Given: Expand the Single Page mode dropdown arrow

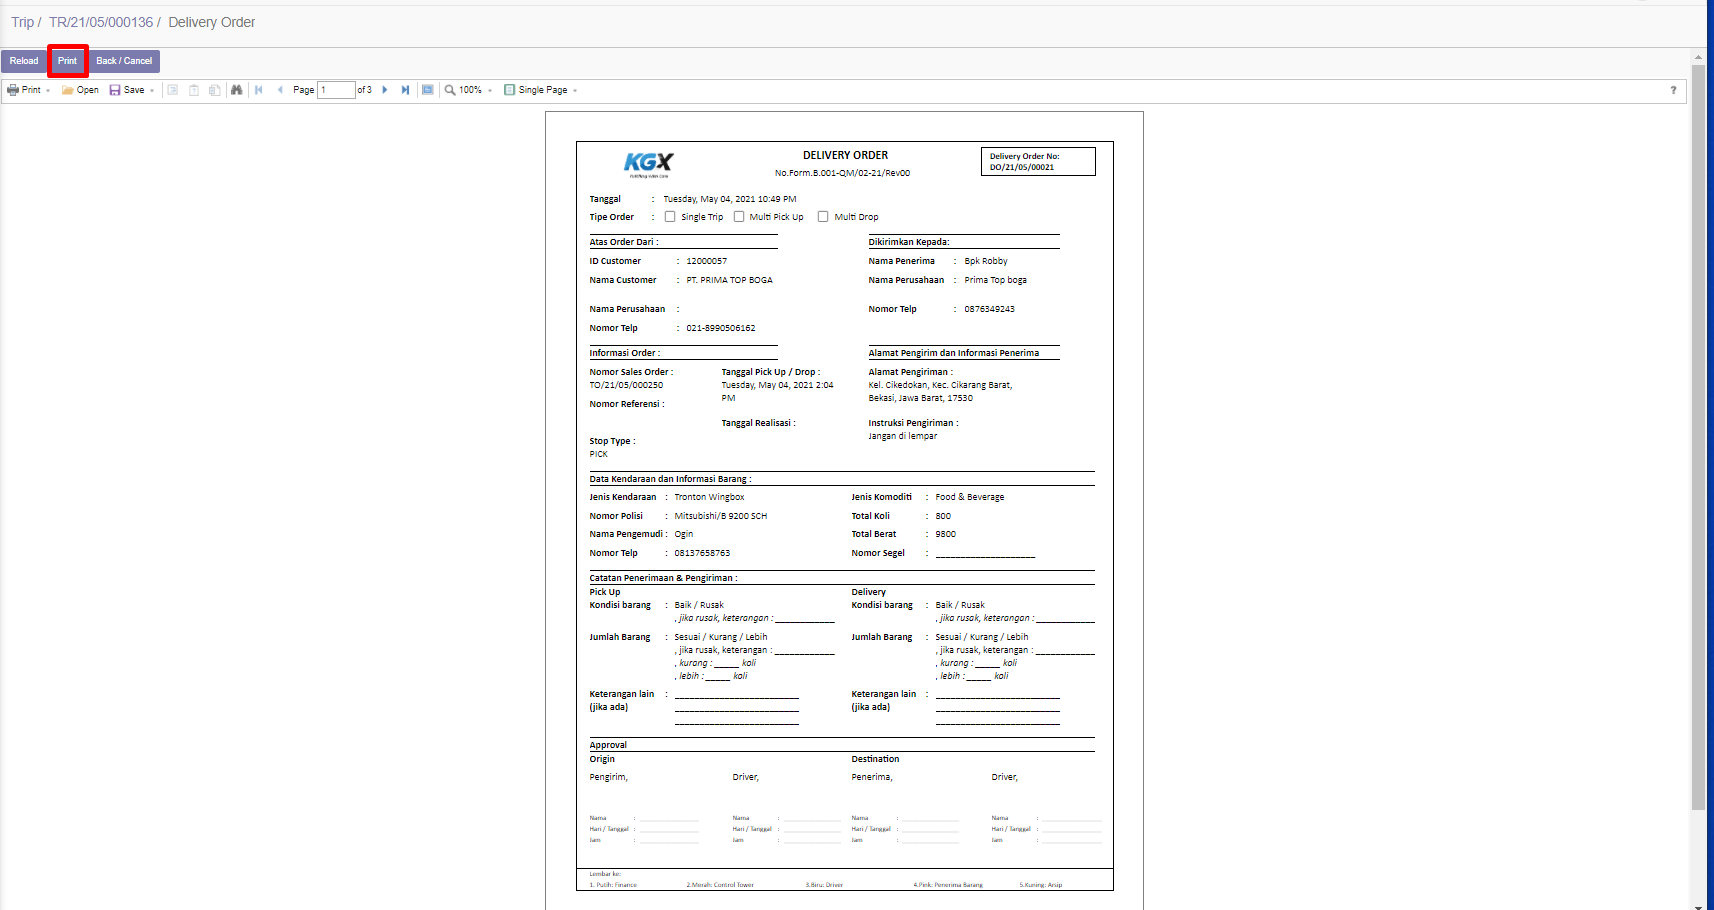Looking at the screenshot, I should coord(575,91).
